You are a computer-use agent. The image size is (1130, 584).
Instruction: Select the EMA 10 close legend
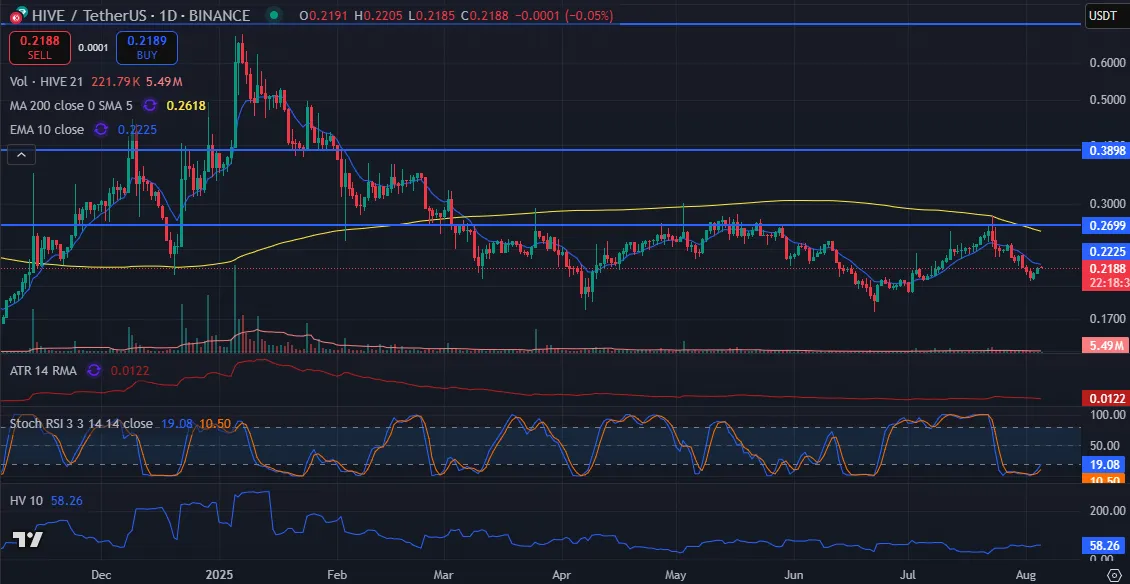pos(47,129)
